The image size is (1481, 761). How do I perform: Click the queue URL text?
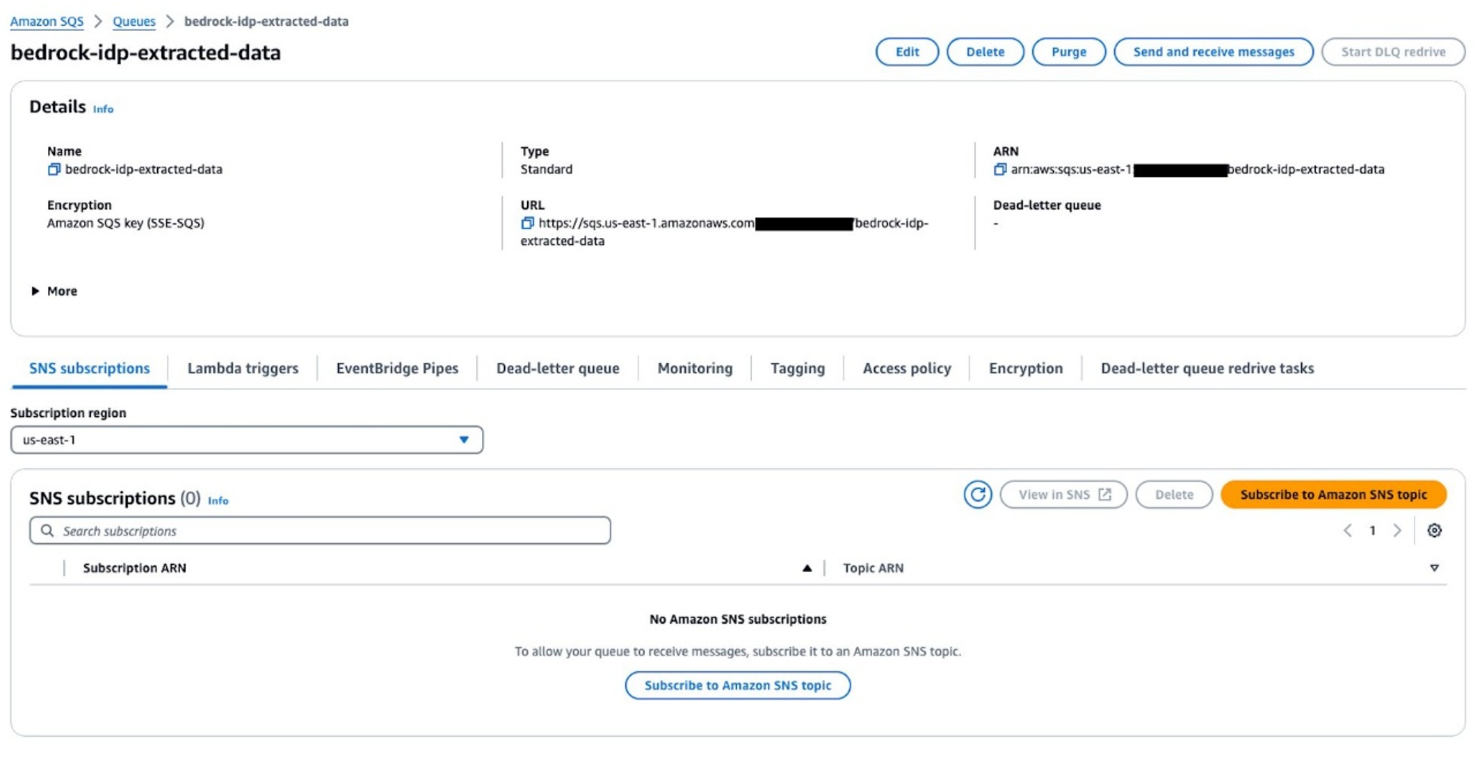[x=725, y=232]
